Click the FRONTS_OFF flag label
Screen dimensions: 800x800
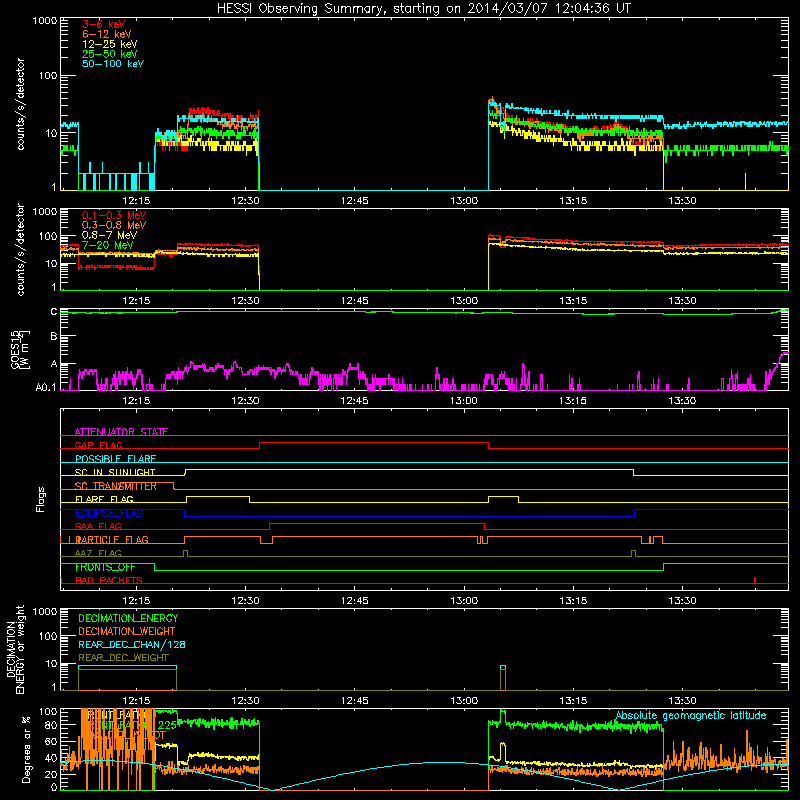coord(105,567)
